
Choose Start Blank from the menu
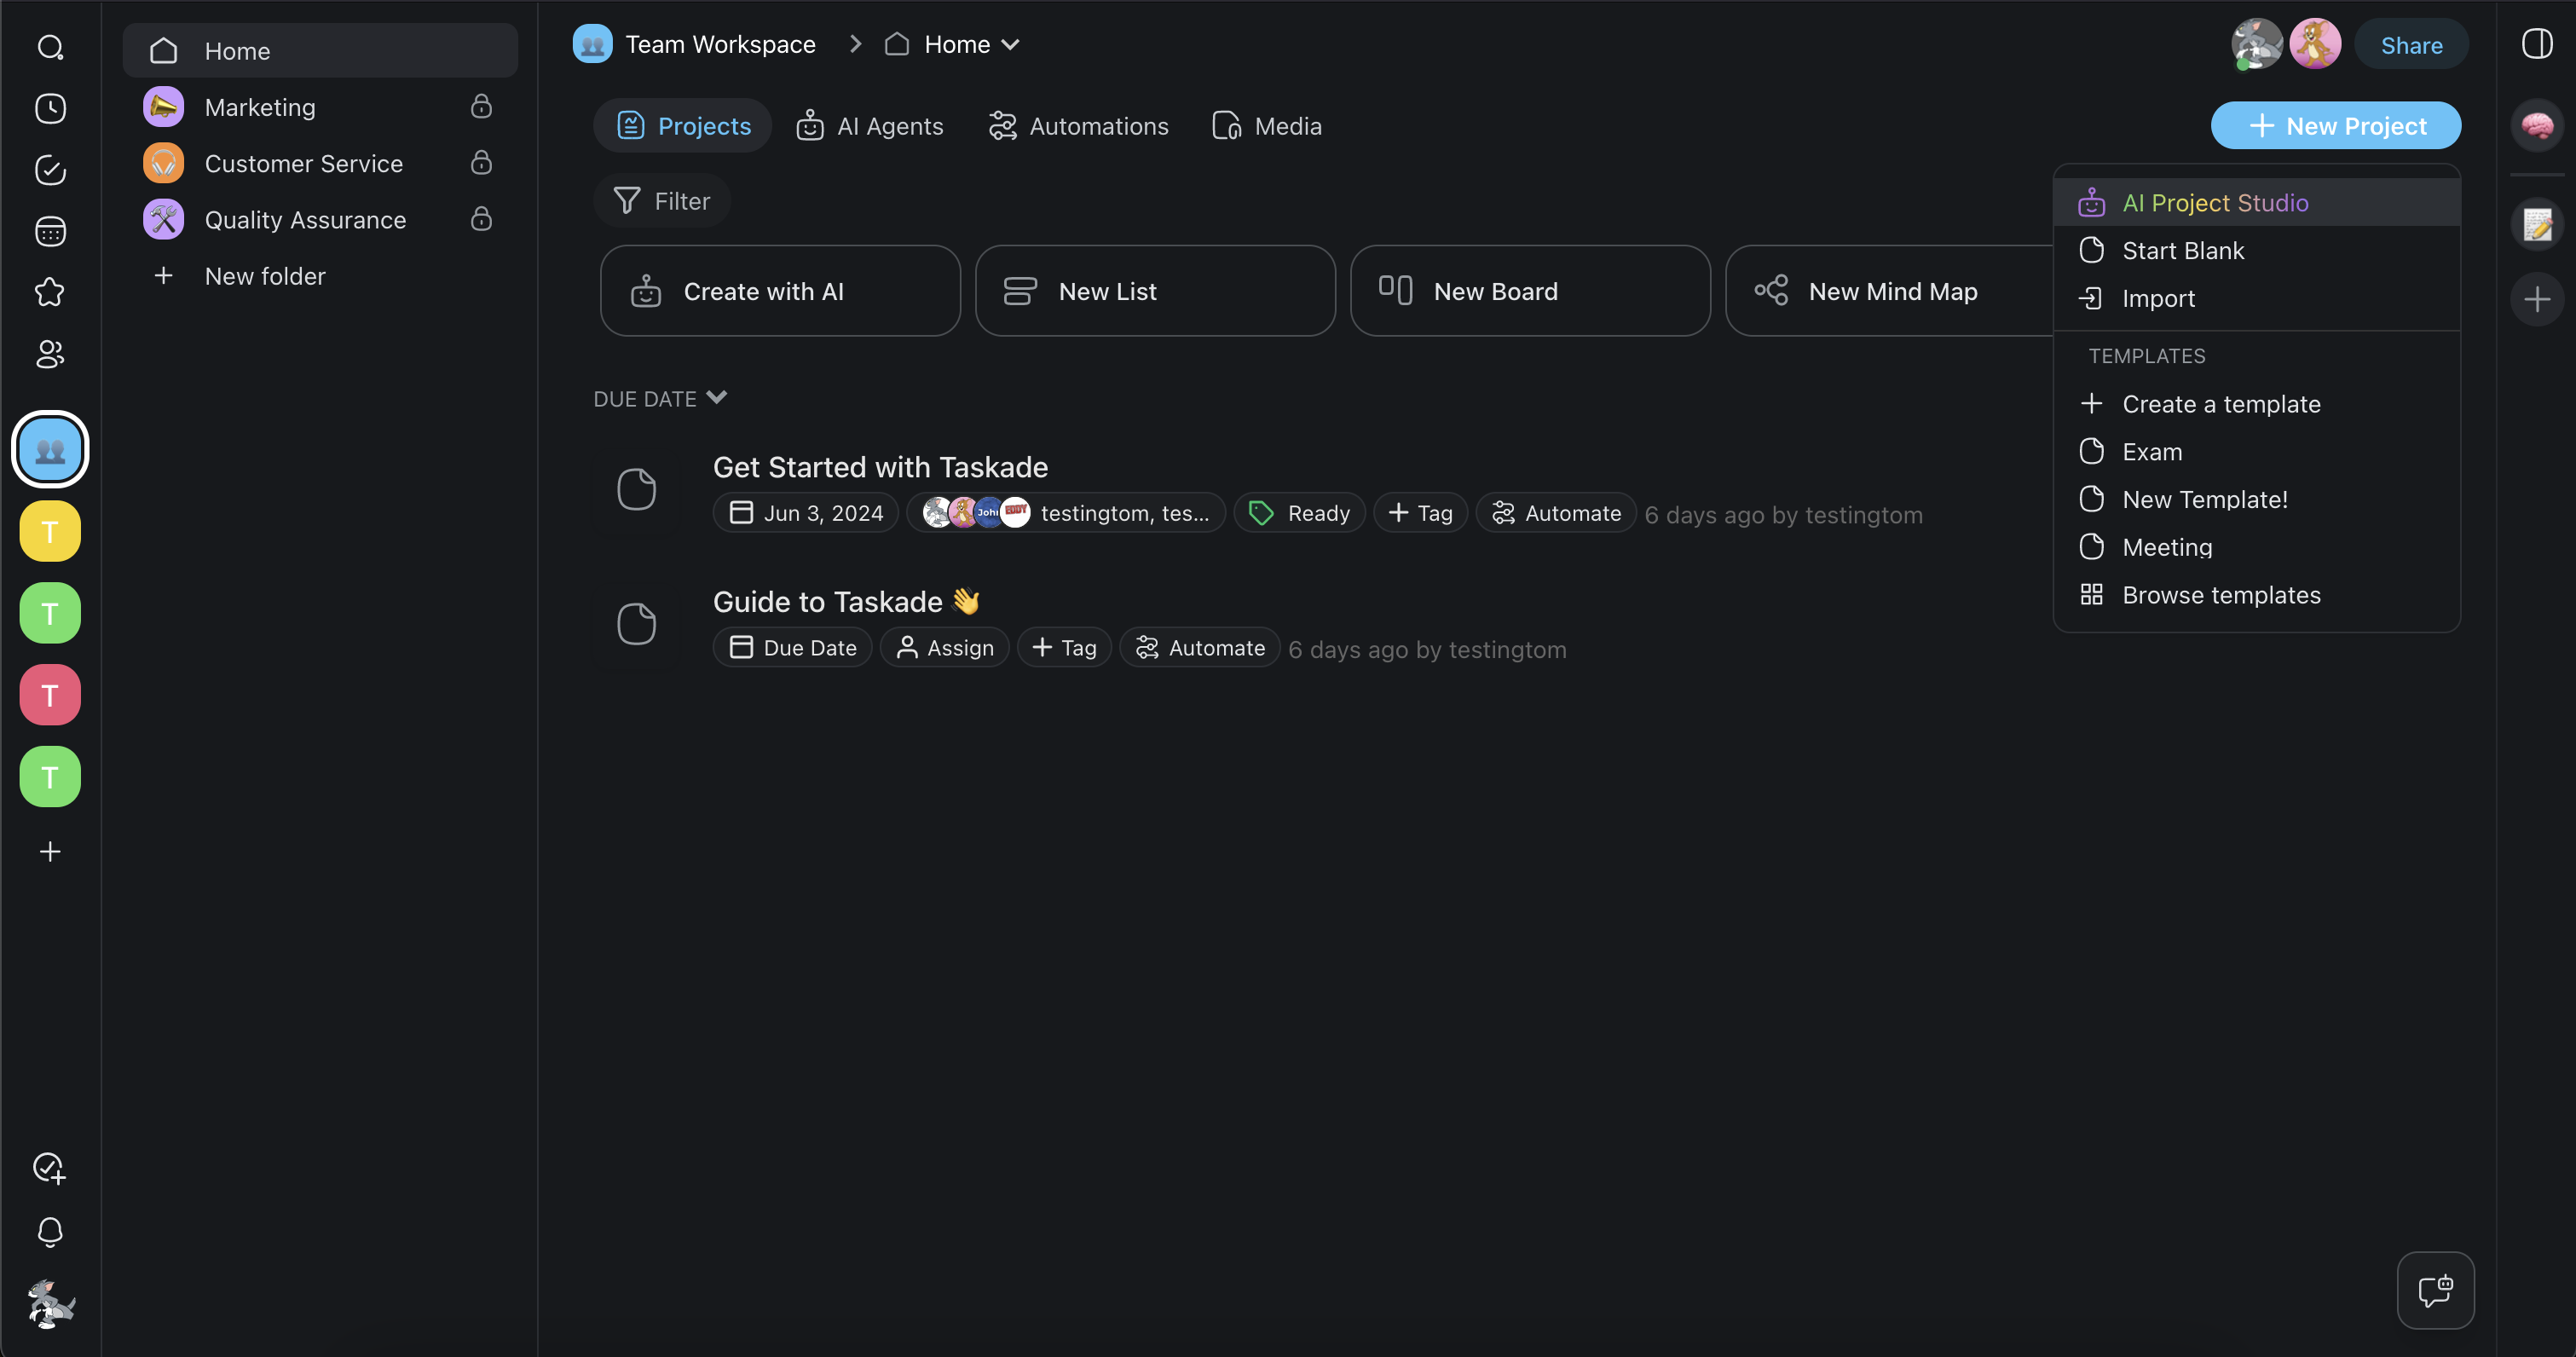2183,251
